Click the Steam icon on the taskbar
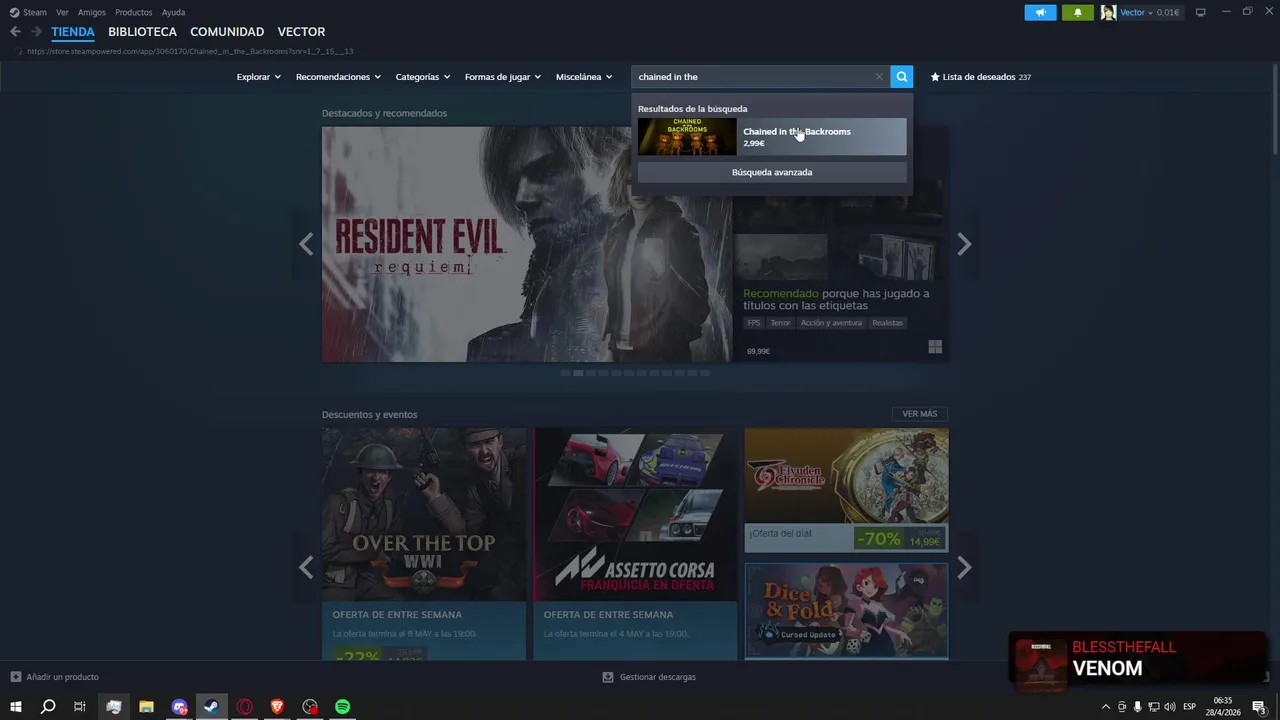1280x720 pixels. coord(211,707)
